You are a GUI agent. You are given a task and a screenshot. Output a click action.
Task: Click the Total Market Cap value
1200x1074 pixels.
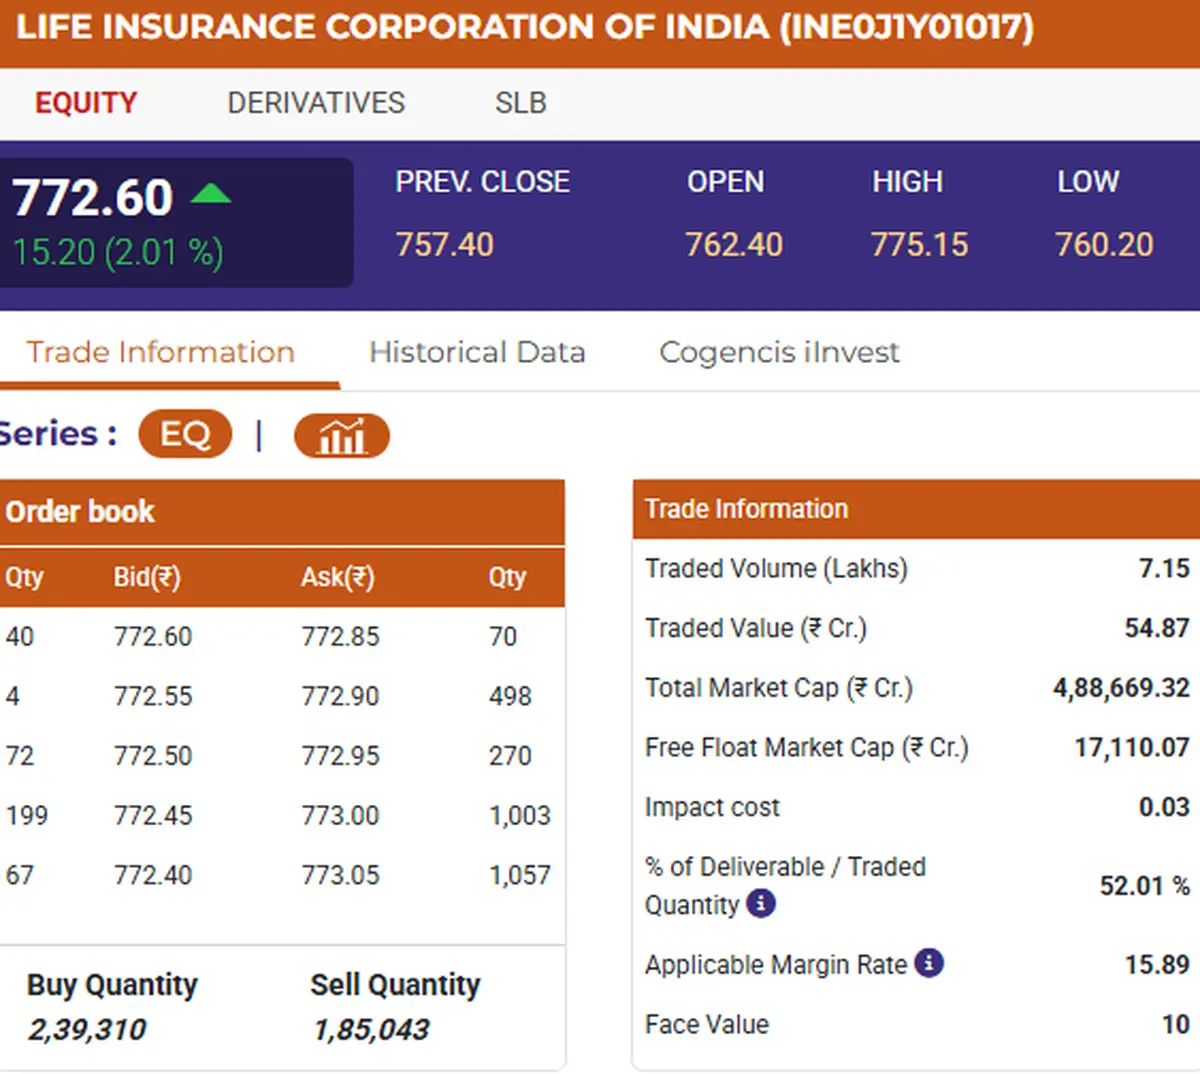(x=1121, y=688)
